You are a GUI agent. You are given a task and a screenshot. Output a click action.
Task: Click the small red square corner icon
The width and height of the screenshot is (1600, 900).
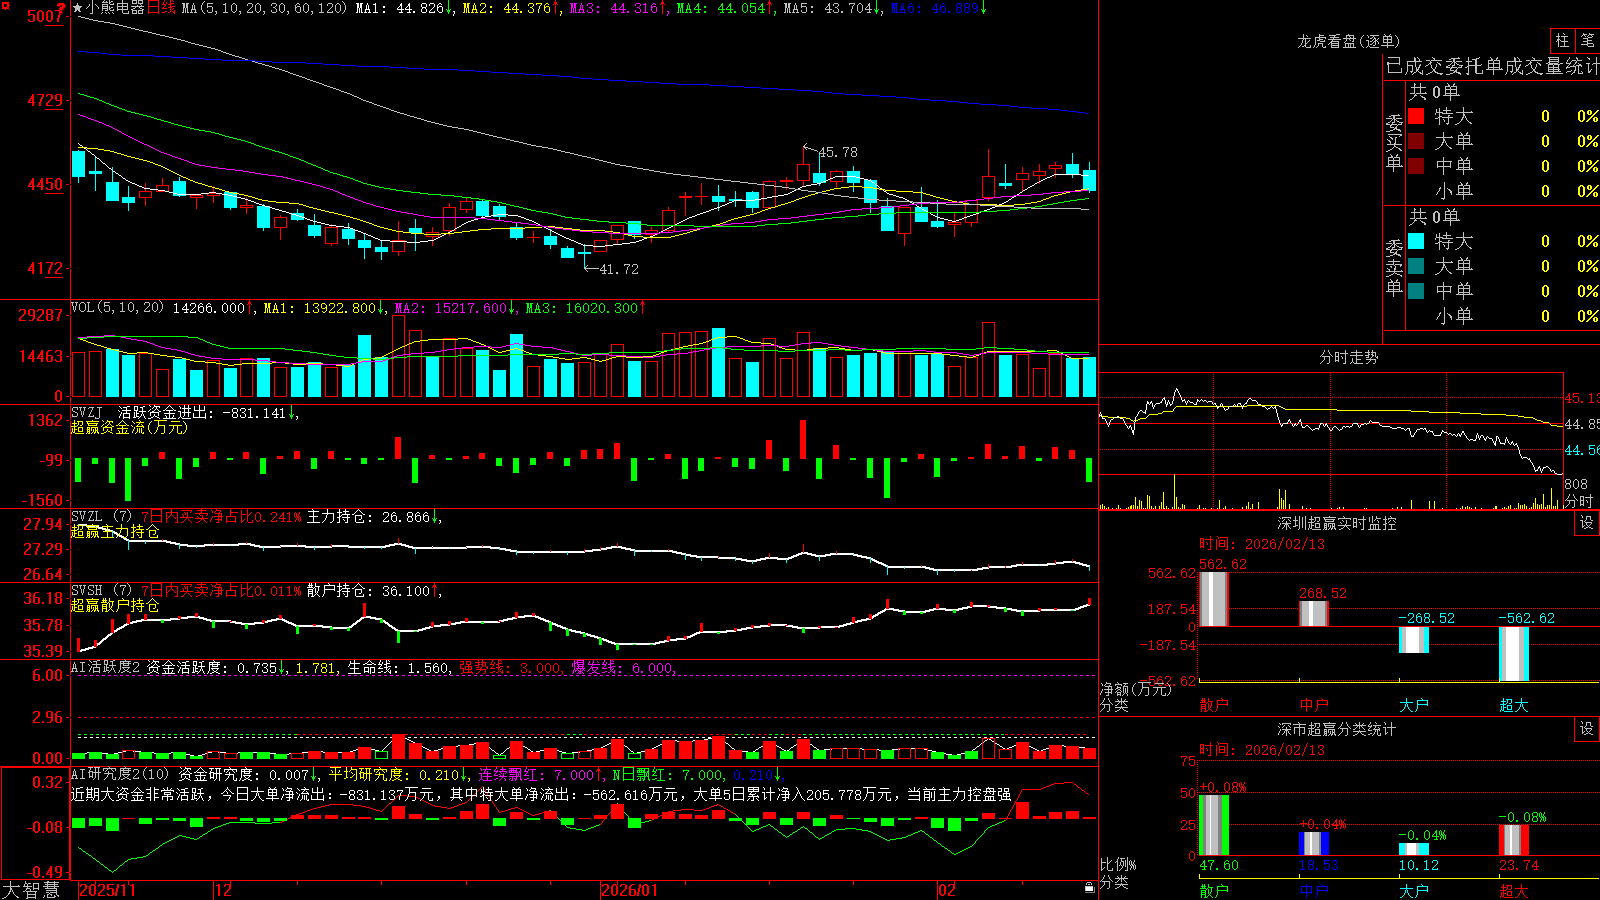point(5,5)
